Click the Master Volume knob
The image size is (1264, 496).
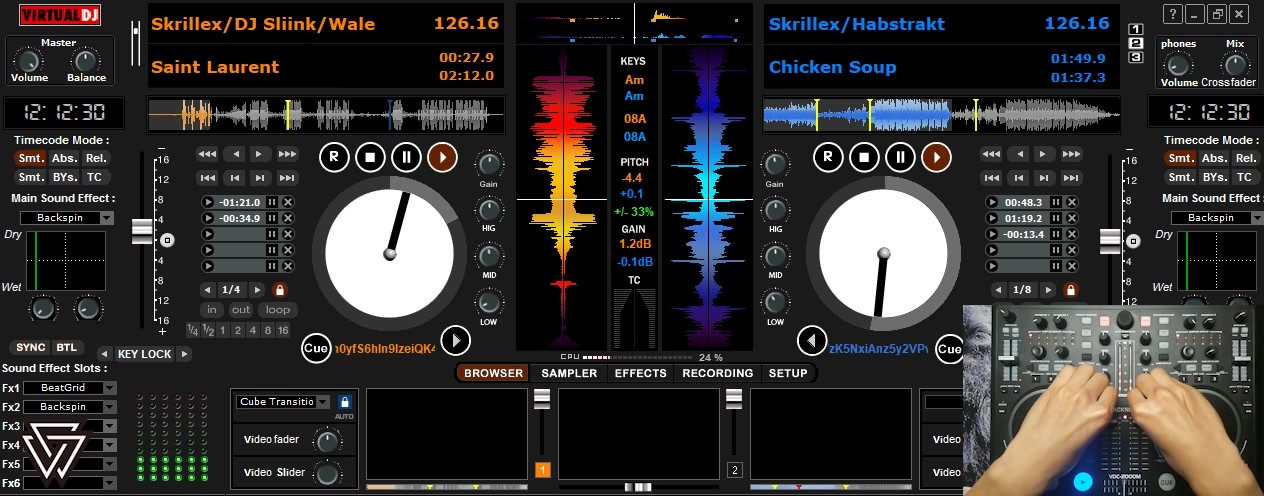point(29,60)
